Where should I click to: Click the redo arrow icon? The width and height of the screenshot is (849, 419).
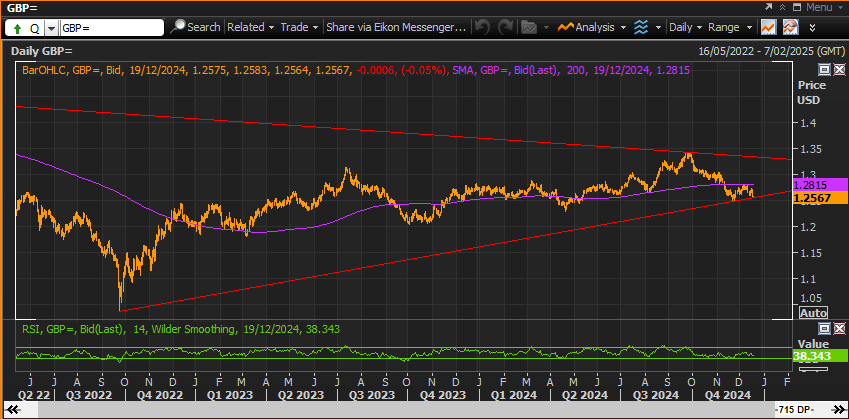click(505, 27)
